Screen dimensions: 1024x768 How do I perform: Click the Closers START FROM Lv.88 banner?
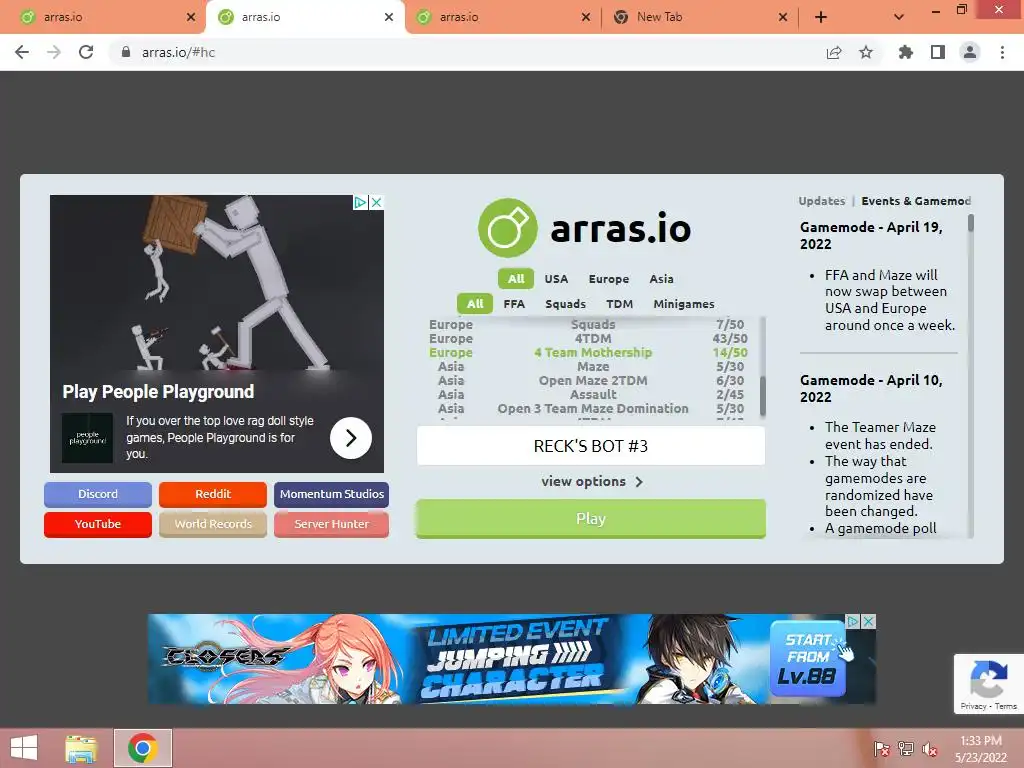tap(807, 660)
